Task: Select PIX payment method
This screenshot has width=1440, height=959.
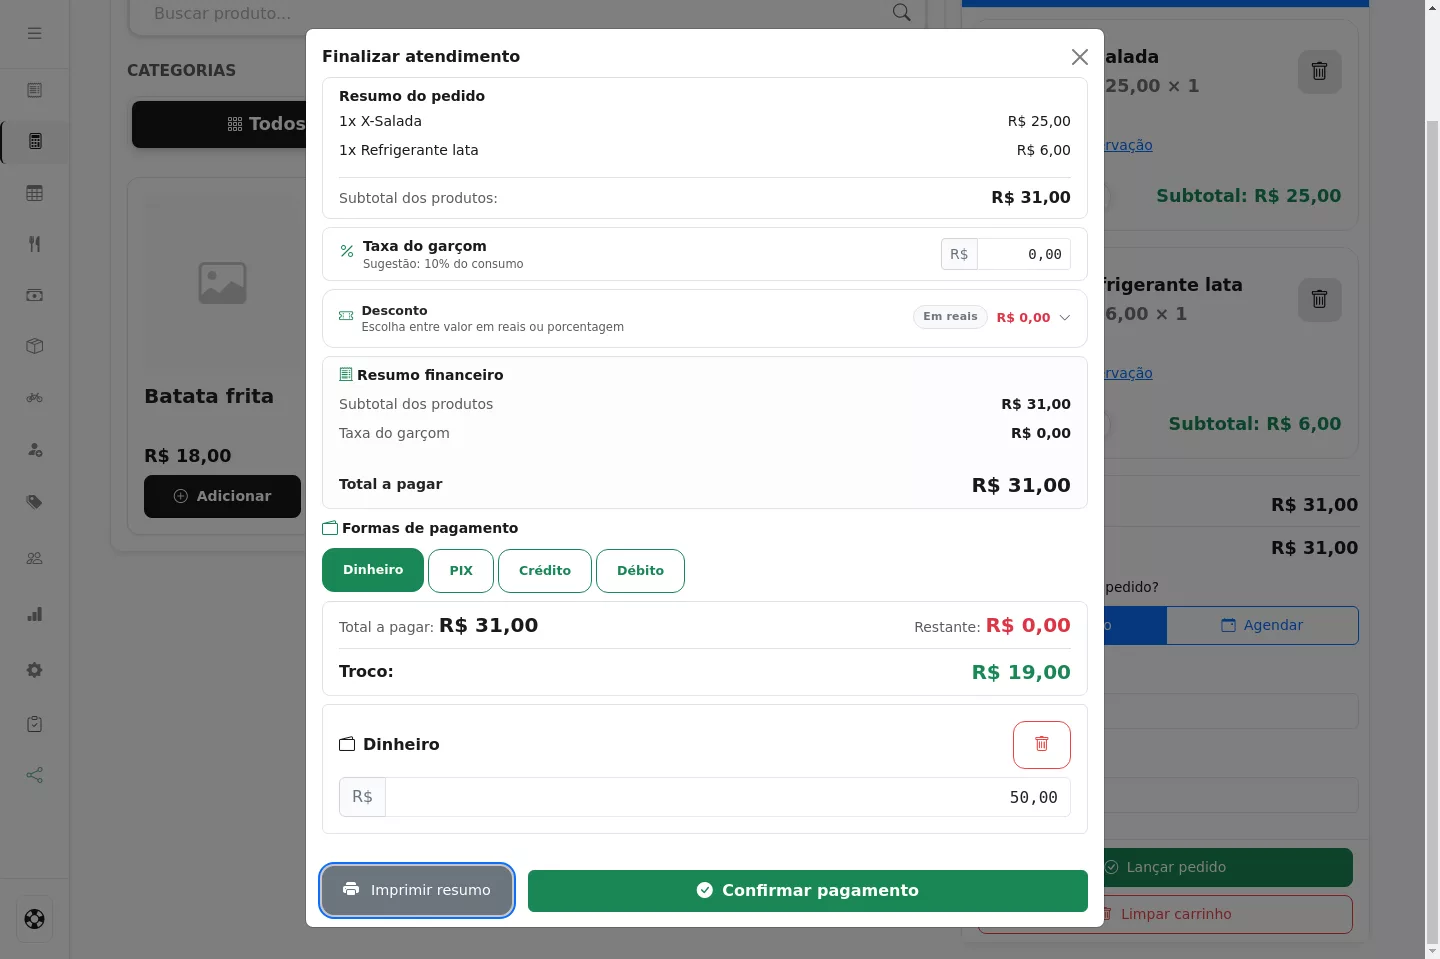Action: (x=461, y=570)
